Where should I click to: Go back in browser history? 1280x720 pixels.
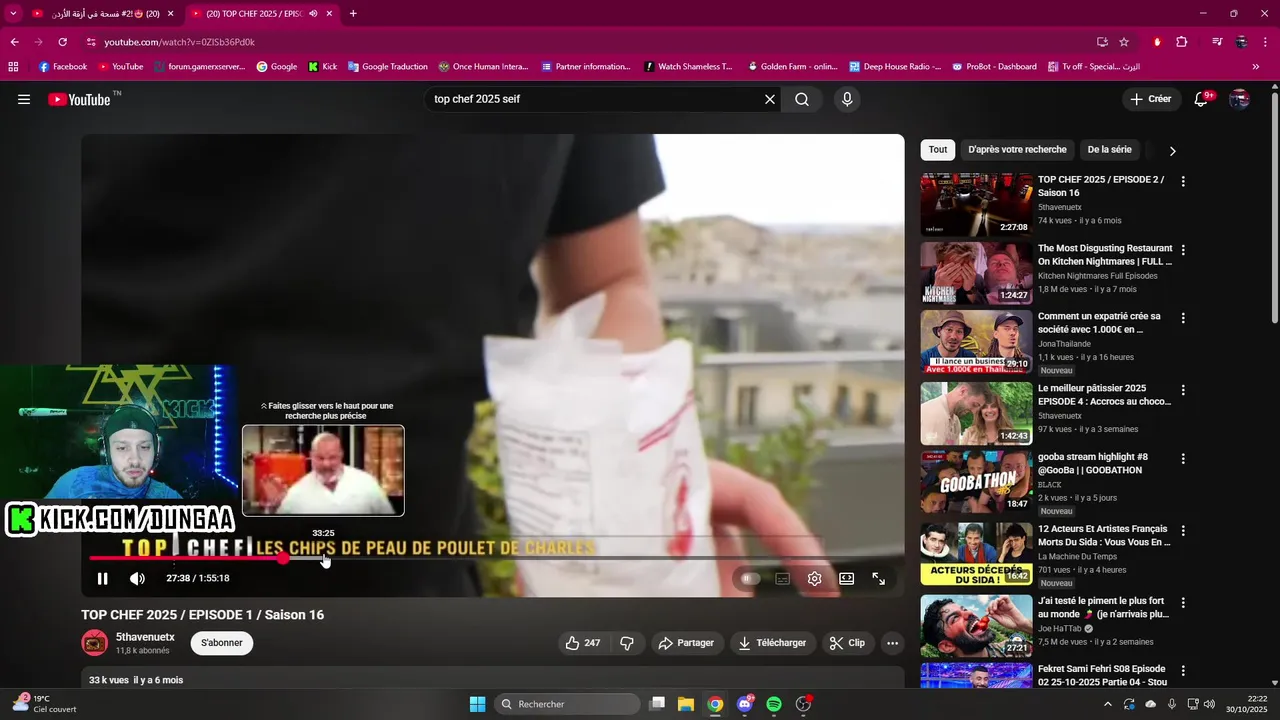(x=14, y=42)
